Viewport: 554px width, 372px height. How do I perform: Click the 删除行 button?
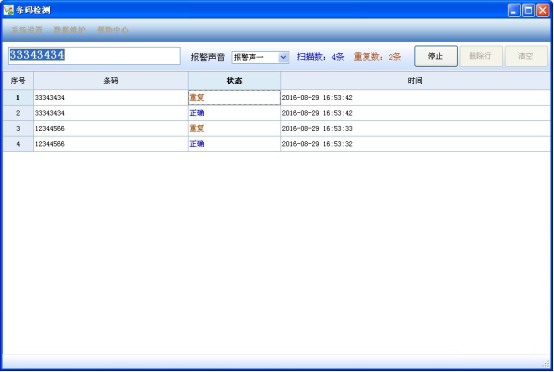[x=481, y=56]
